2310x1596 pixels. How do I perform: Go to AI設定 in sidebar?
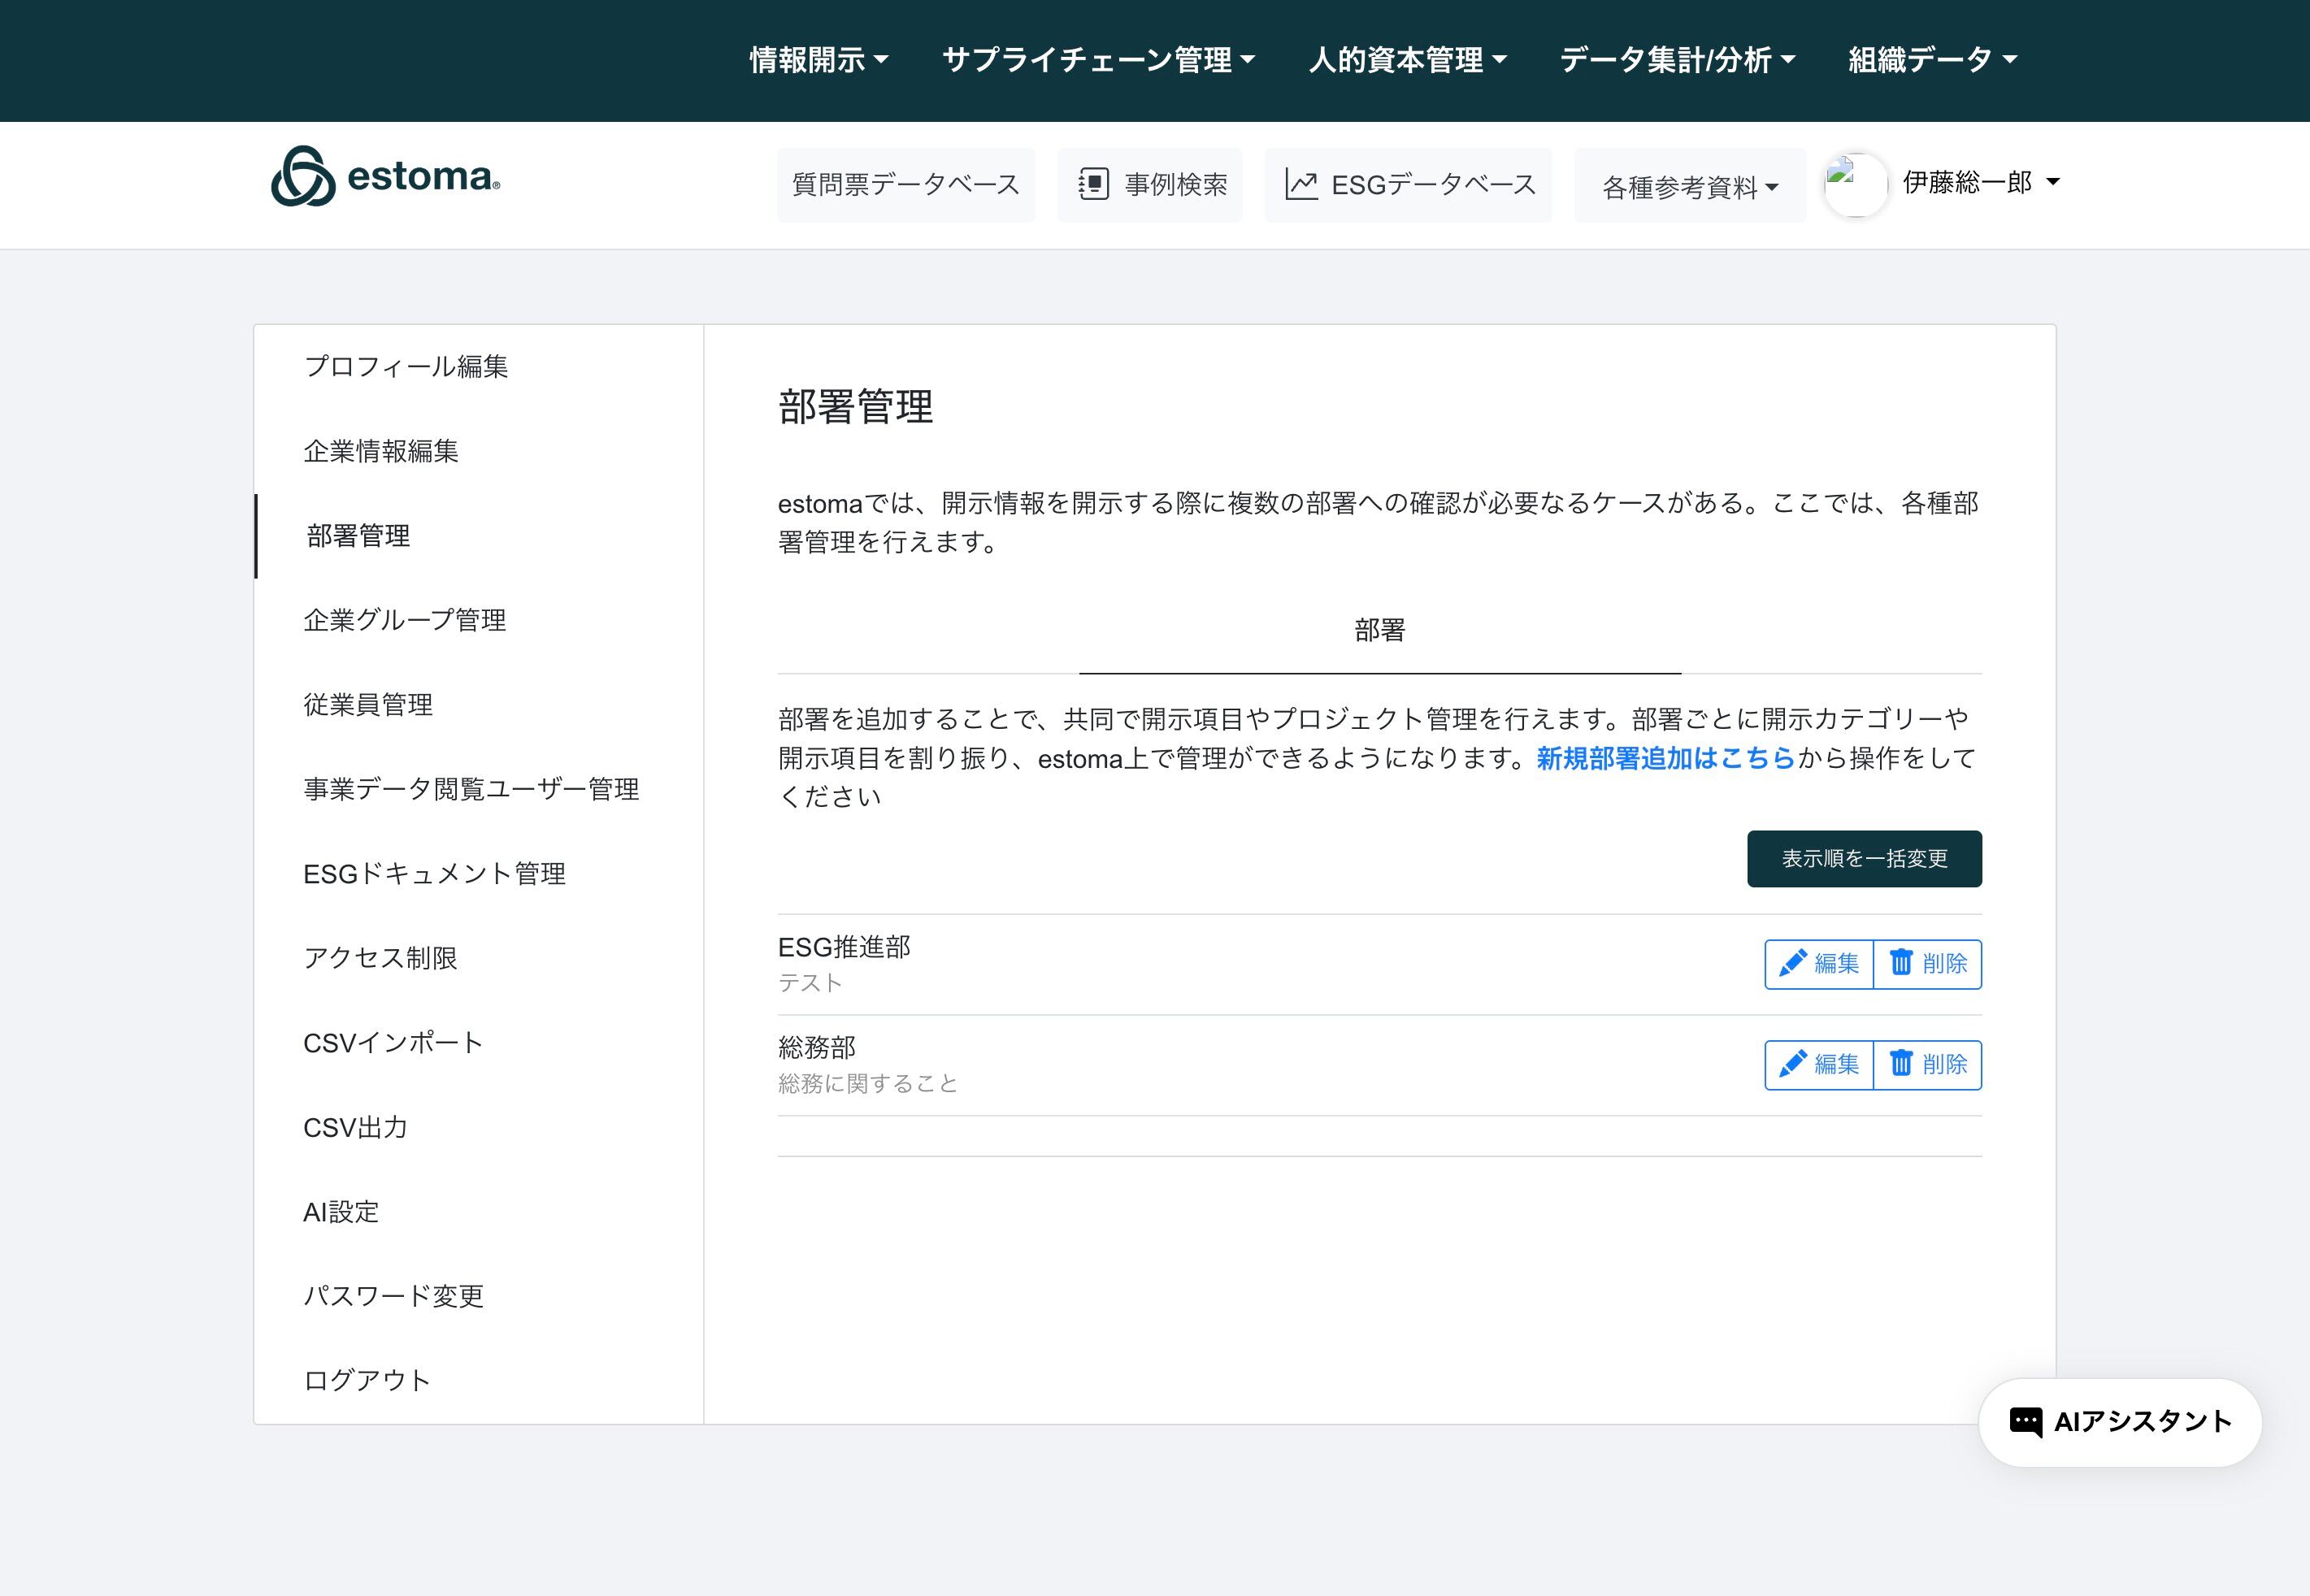pyautogui.click(x=341, y=1212)
